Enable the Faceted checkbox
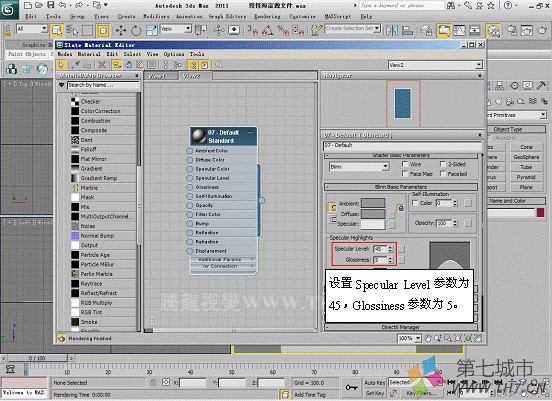 pyautogui.click(x=443, y=174)
